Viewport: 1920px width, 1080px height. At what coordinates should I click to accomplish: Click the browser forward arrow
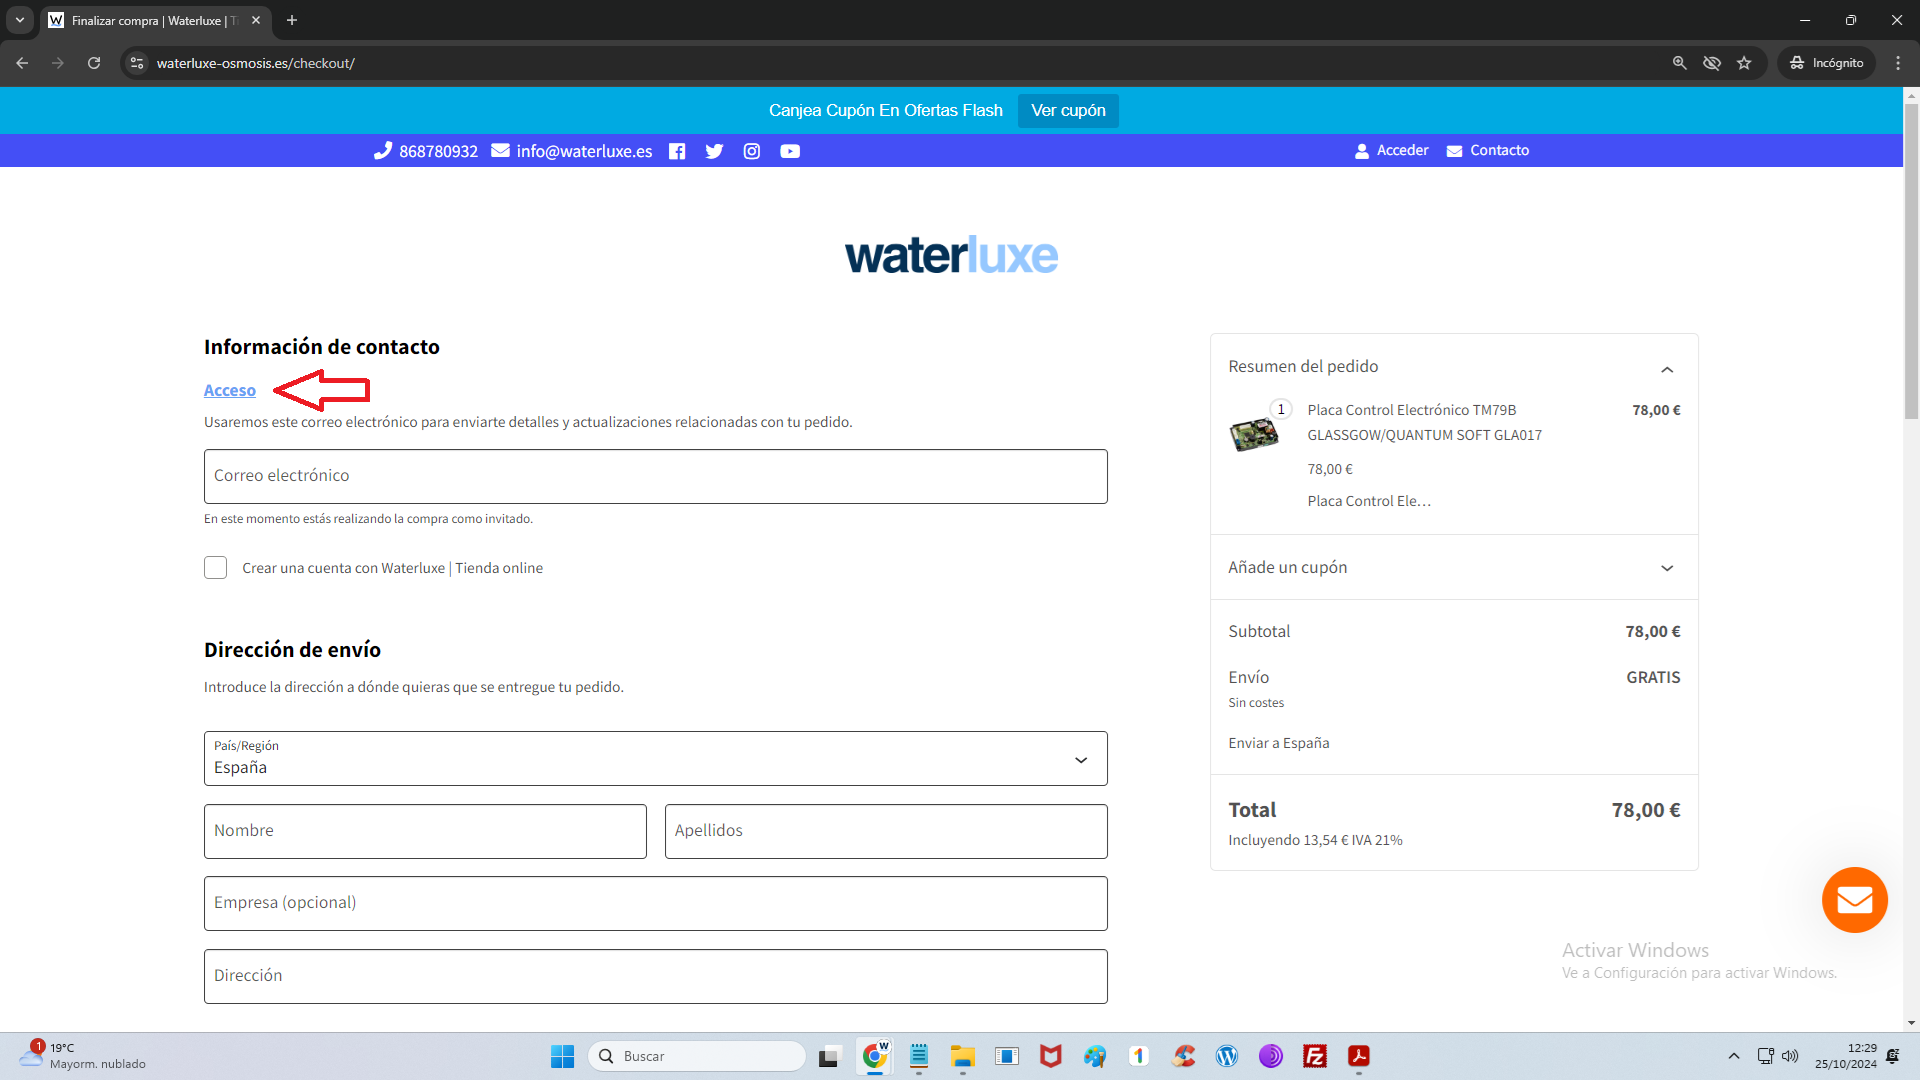coord(58,63)
